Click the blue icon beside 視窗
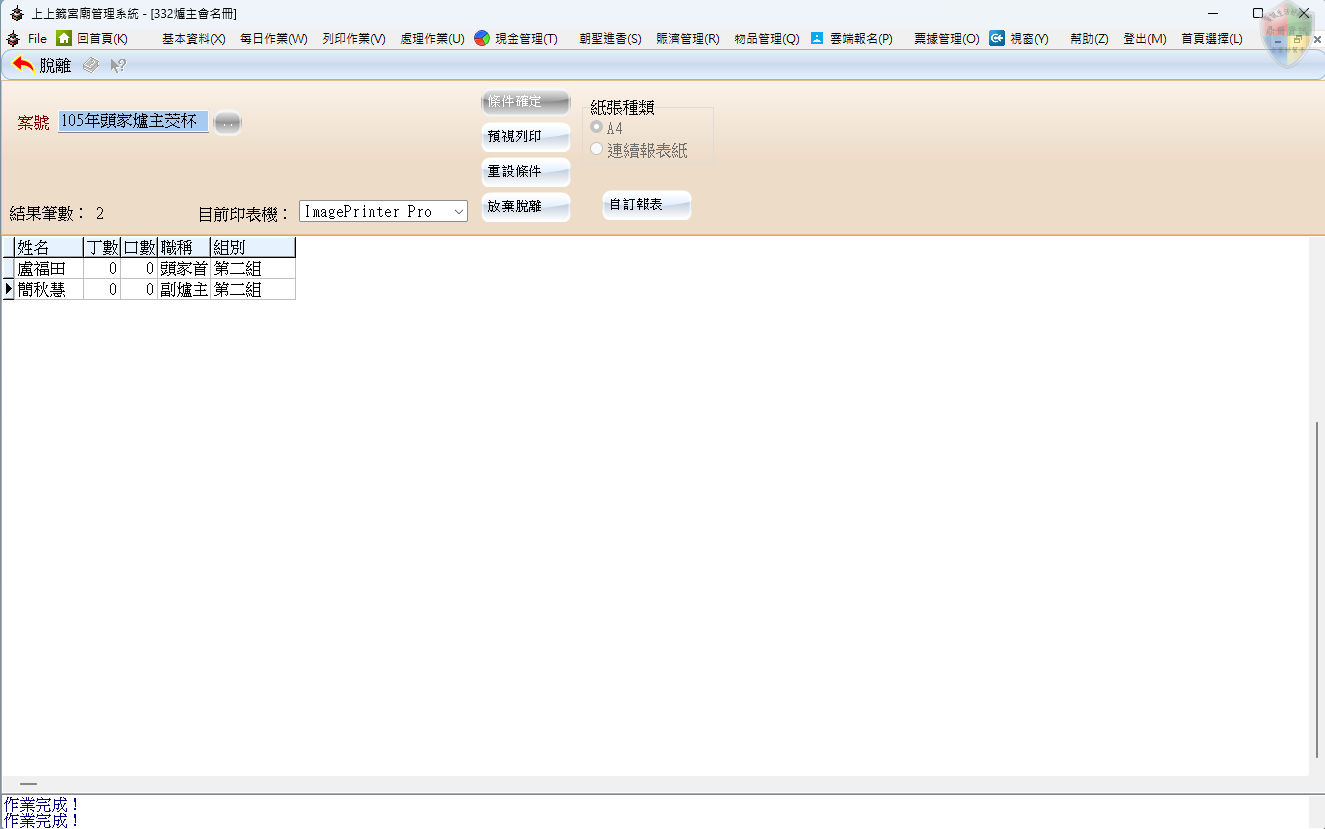This screenshot has height=829, width=1325. pos(997,38)
